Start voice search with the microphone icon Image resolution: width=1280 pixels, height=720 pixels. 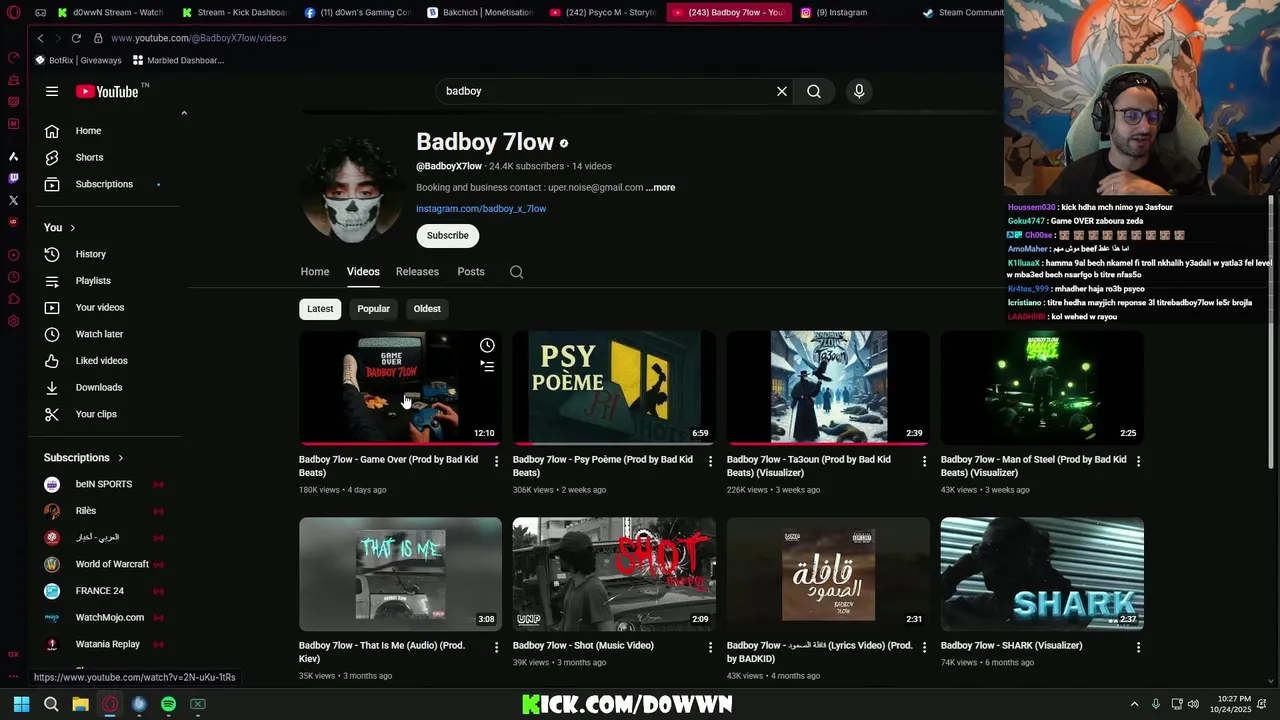pyautogui.click(x=859, y=91)
